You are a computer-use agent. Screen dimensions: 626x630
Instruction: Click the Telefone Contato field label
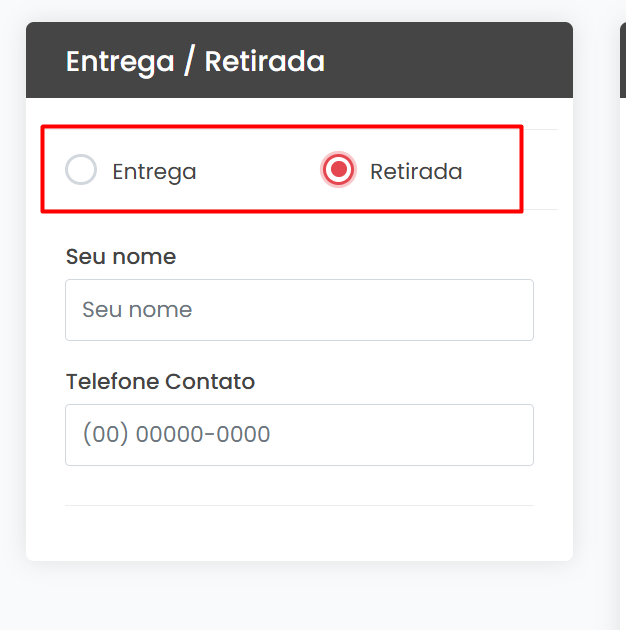click(x=160, y=382)
